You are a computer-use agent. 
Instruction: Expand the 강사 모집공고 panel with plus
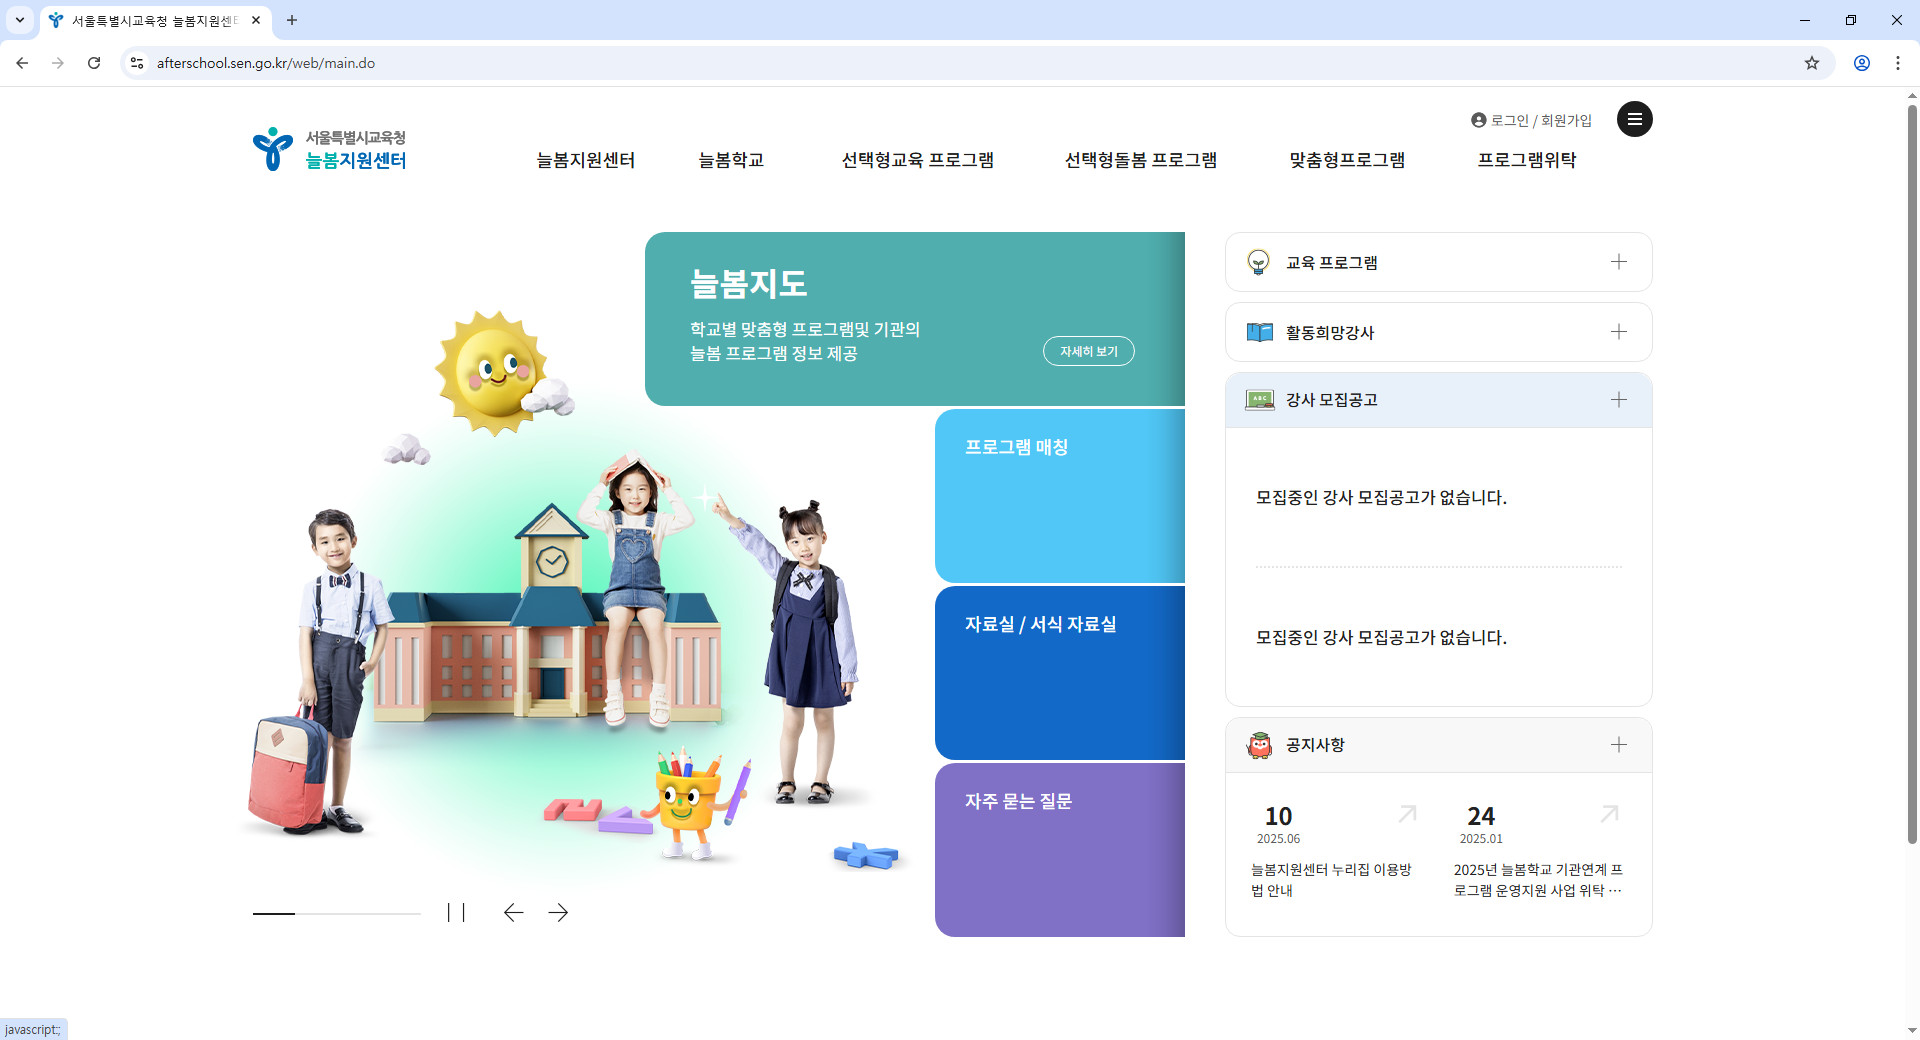point(1619,399)
